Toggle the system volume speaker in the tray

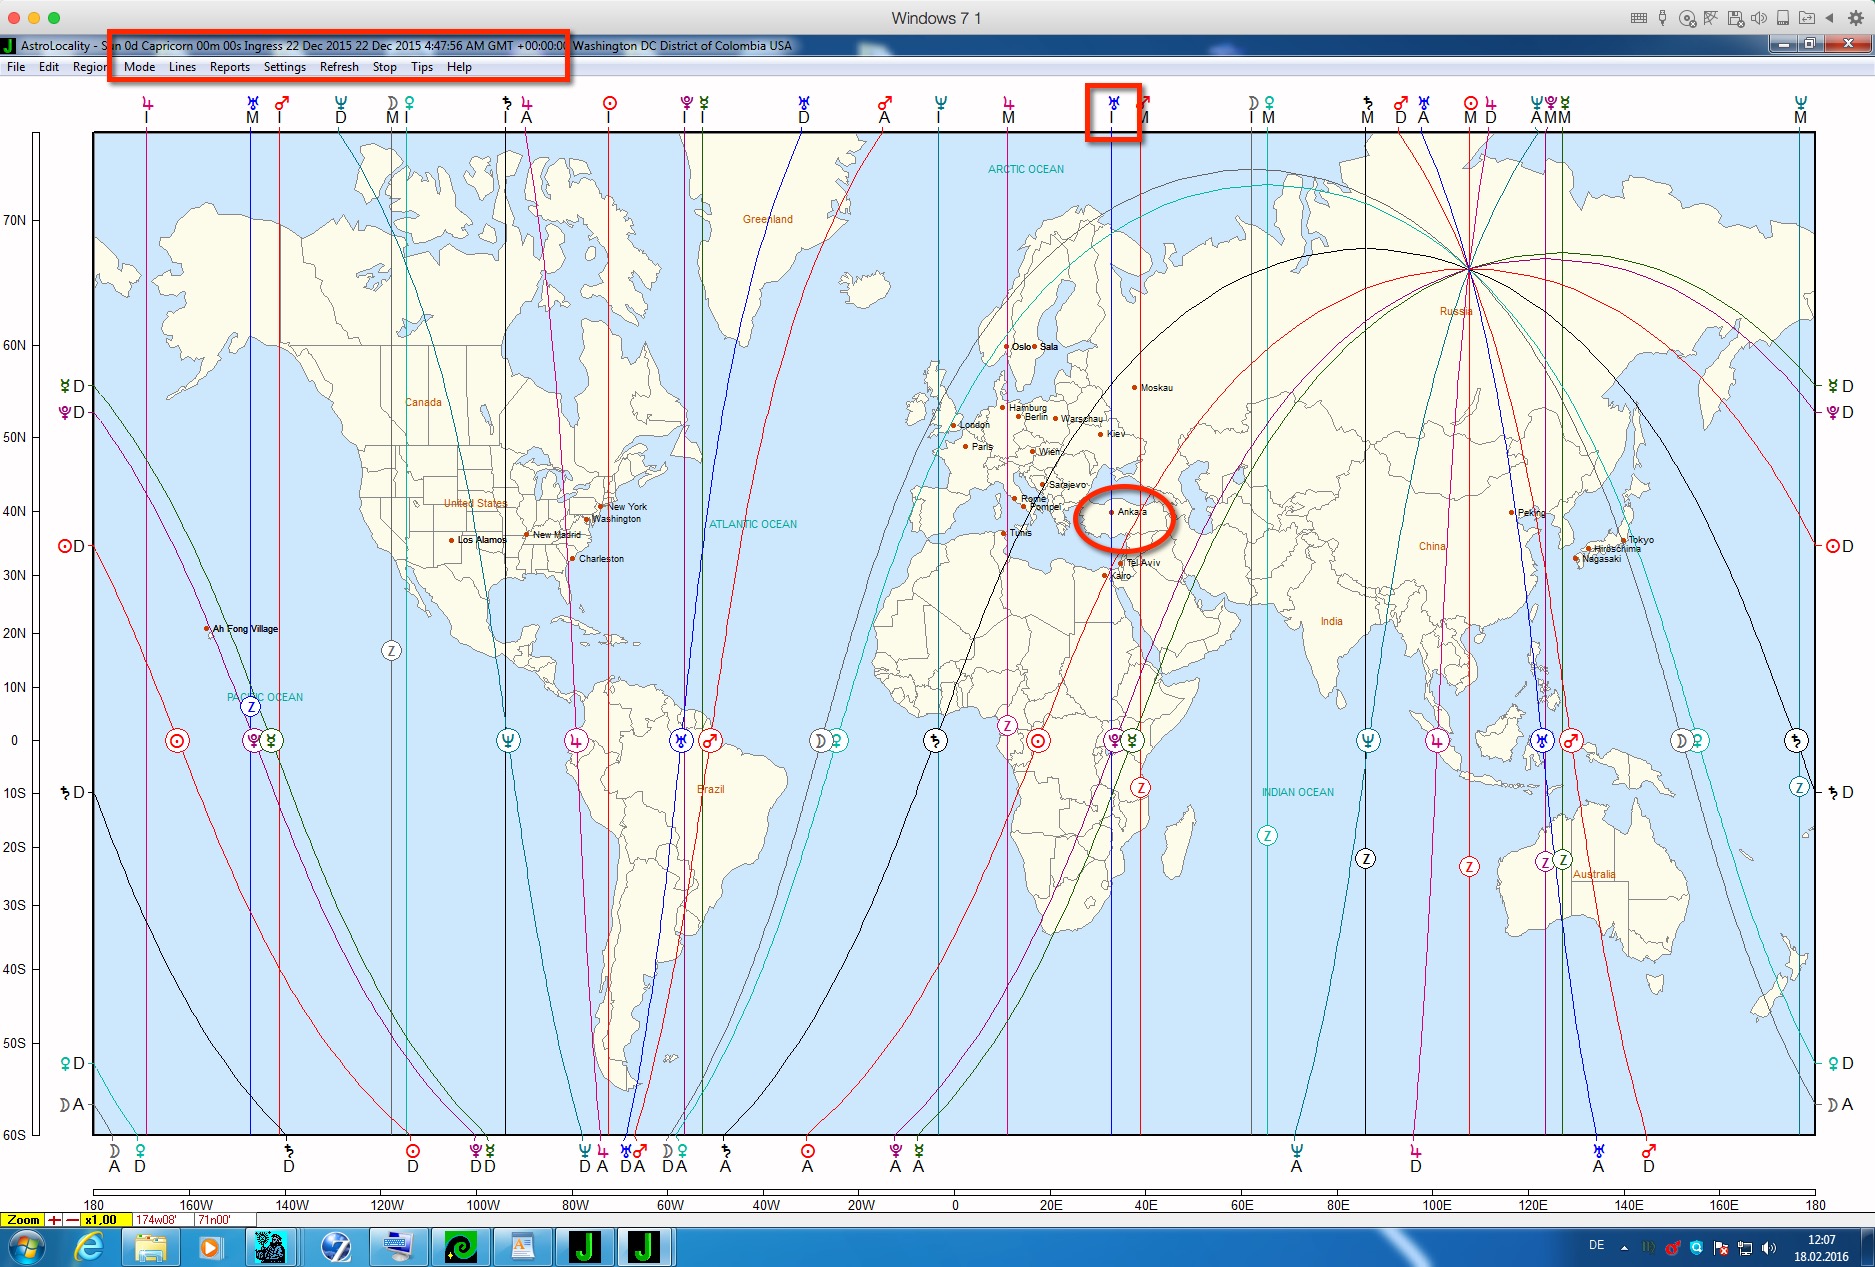click(1769, 1247)
